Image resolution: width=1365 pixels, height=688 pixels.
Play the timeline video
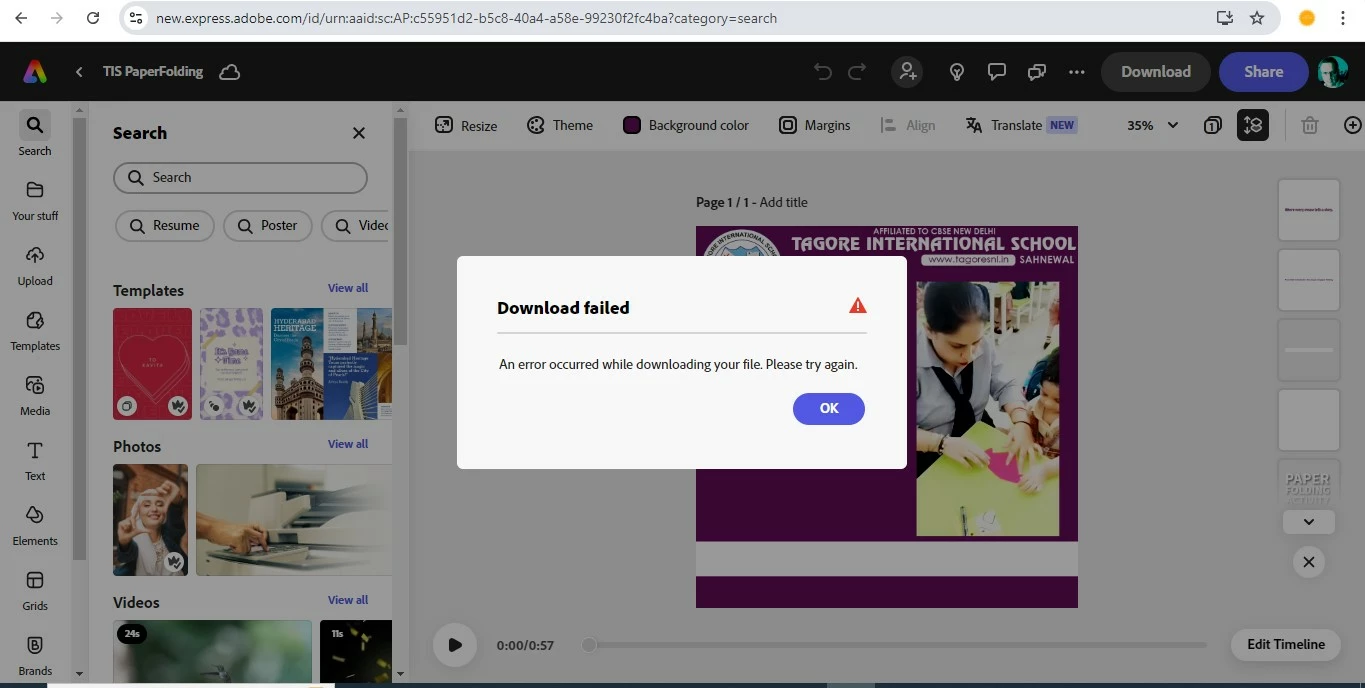455,645
